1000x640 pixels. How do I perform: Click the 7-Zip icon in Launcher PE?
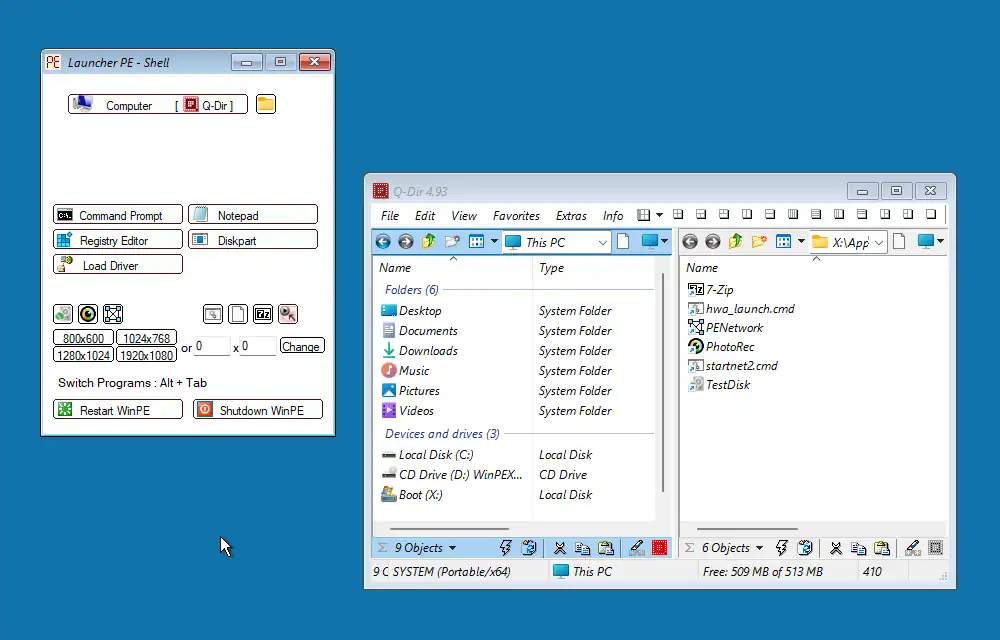tap(263, 314)
